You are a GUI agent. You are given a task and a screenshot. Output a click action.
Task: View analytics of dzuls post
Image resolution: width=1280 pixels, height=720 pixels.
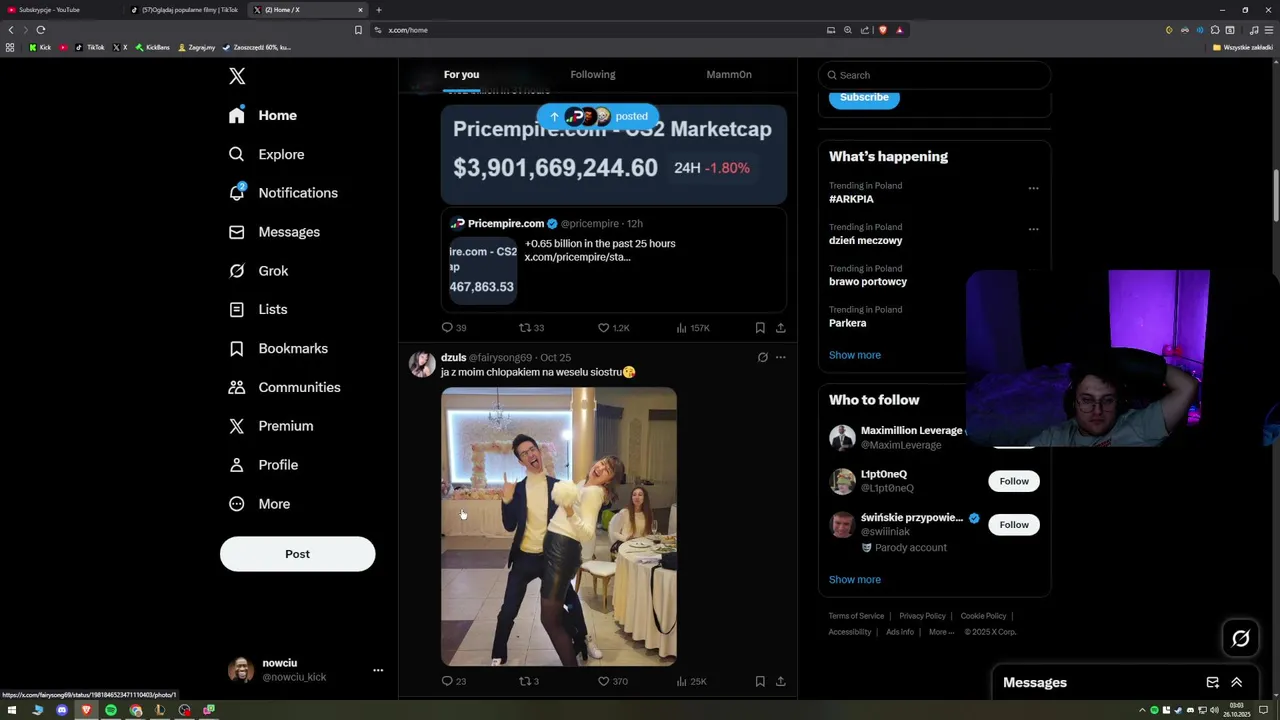(x=691, y=681)
